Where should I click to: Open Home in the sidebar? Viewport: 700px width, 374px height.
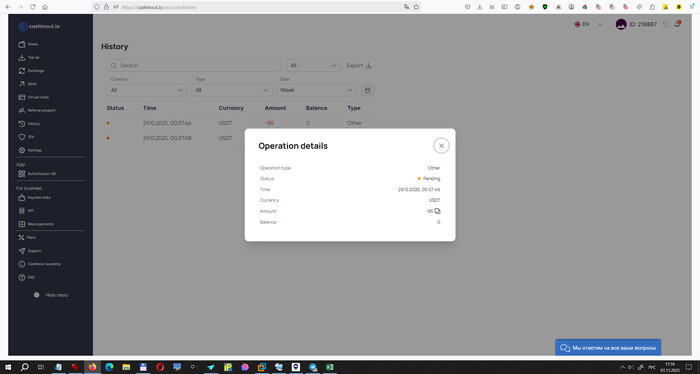(x=28, y=44)
